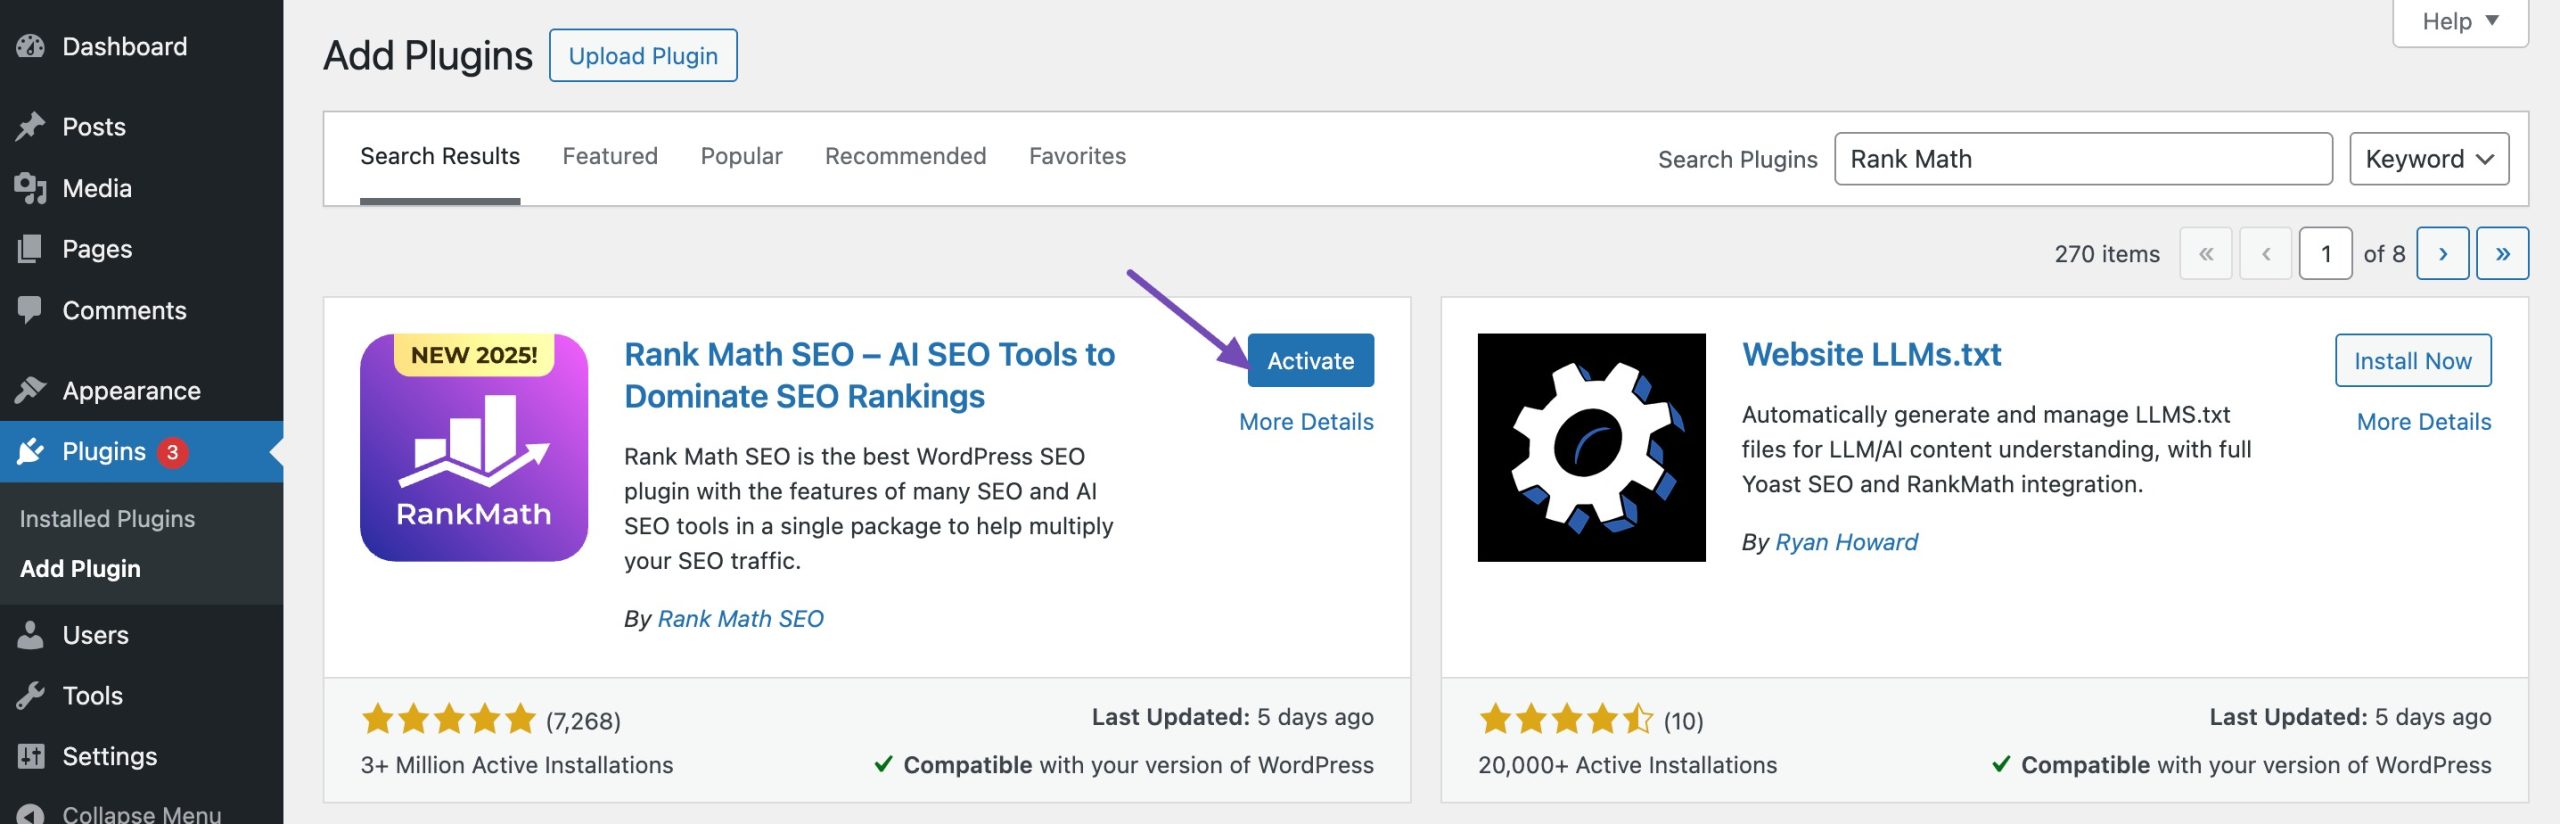Screen dimensions: 2560x824
Task: Click the Appearance paintbrush icon
Action: 31,390
